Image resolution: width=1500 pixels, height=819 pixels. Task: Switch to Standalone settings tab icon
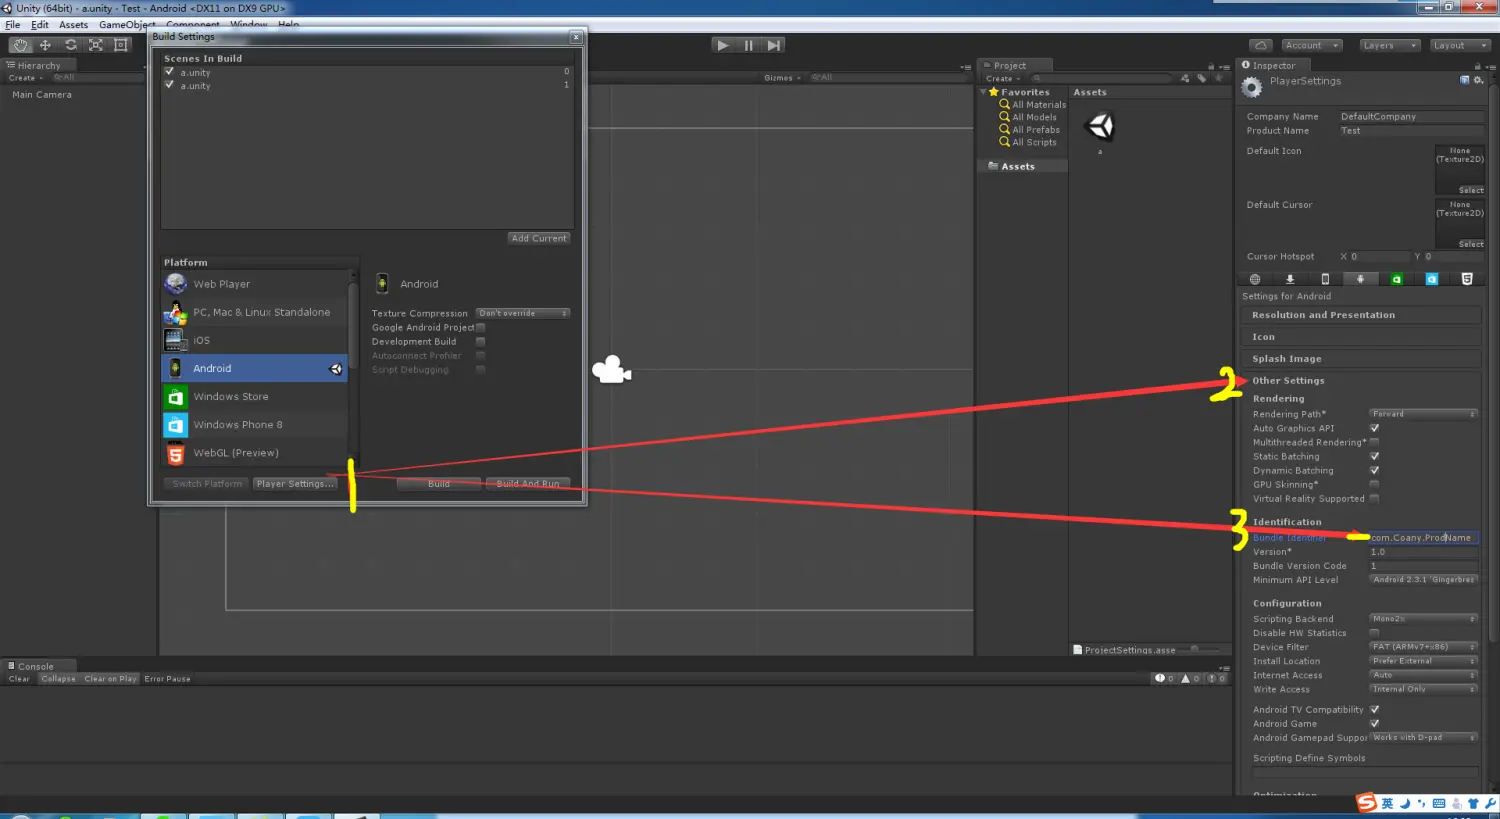1290,279
